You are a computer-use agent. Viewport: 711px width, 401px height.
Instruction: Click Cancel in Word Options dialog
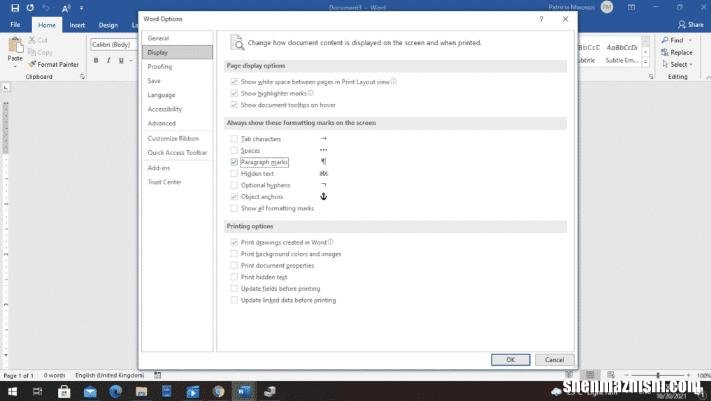click(554, 360)
